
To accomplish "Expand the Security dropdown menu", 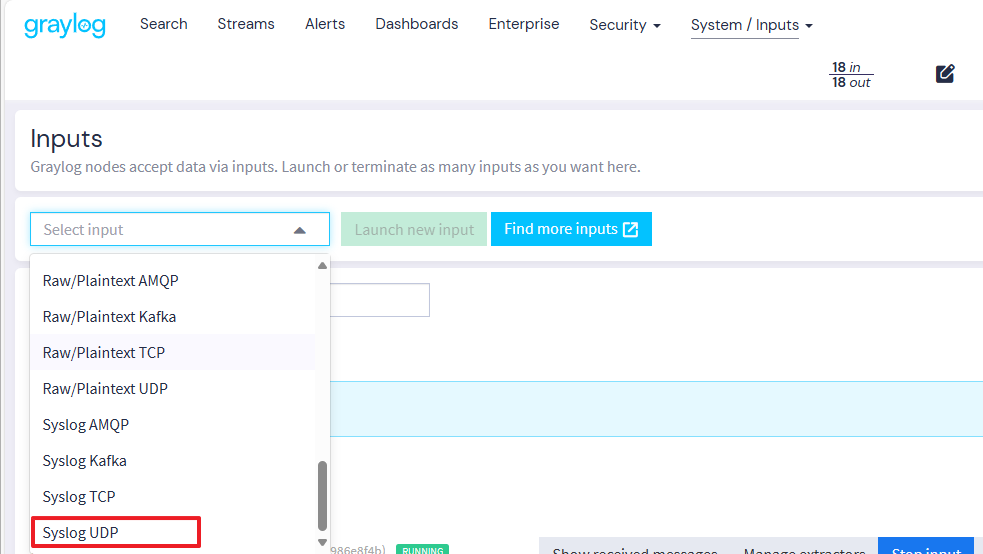I will tap(624, 25).
